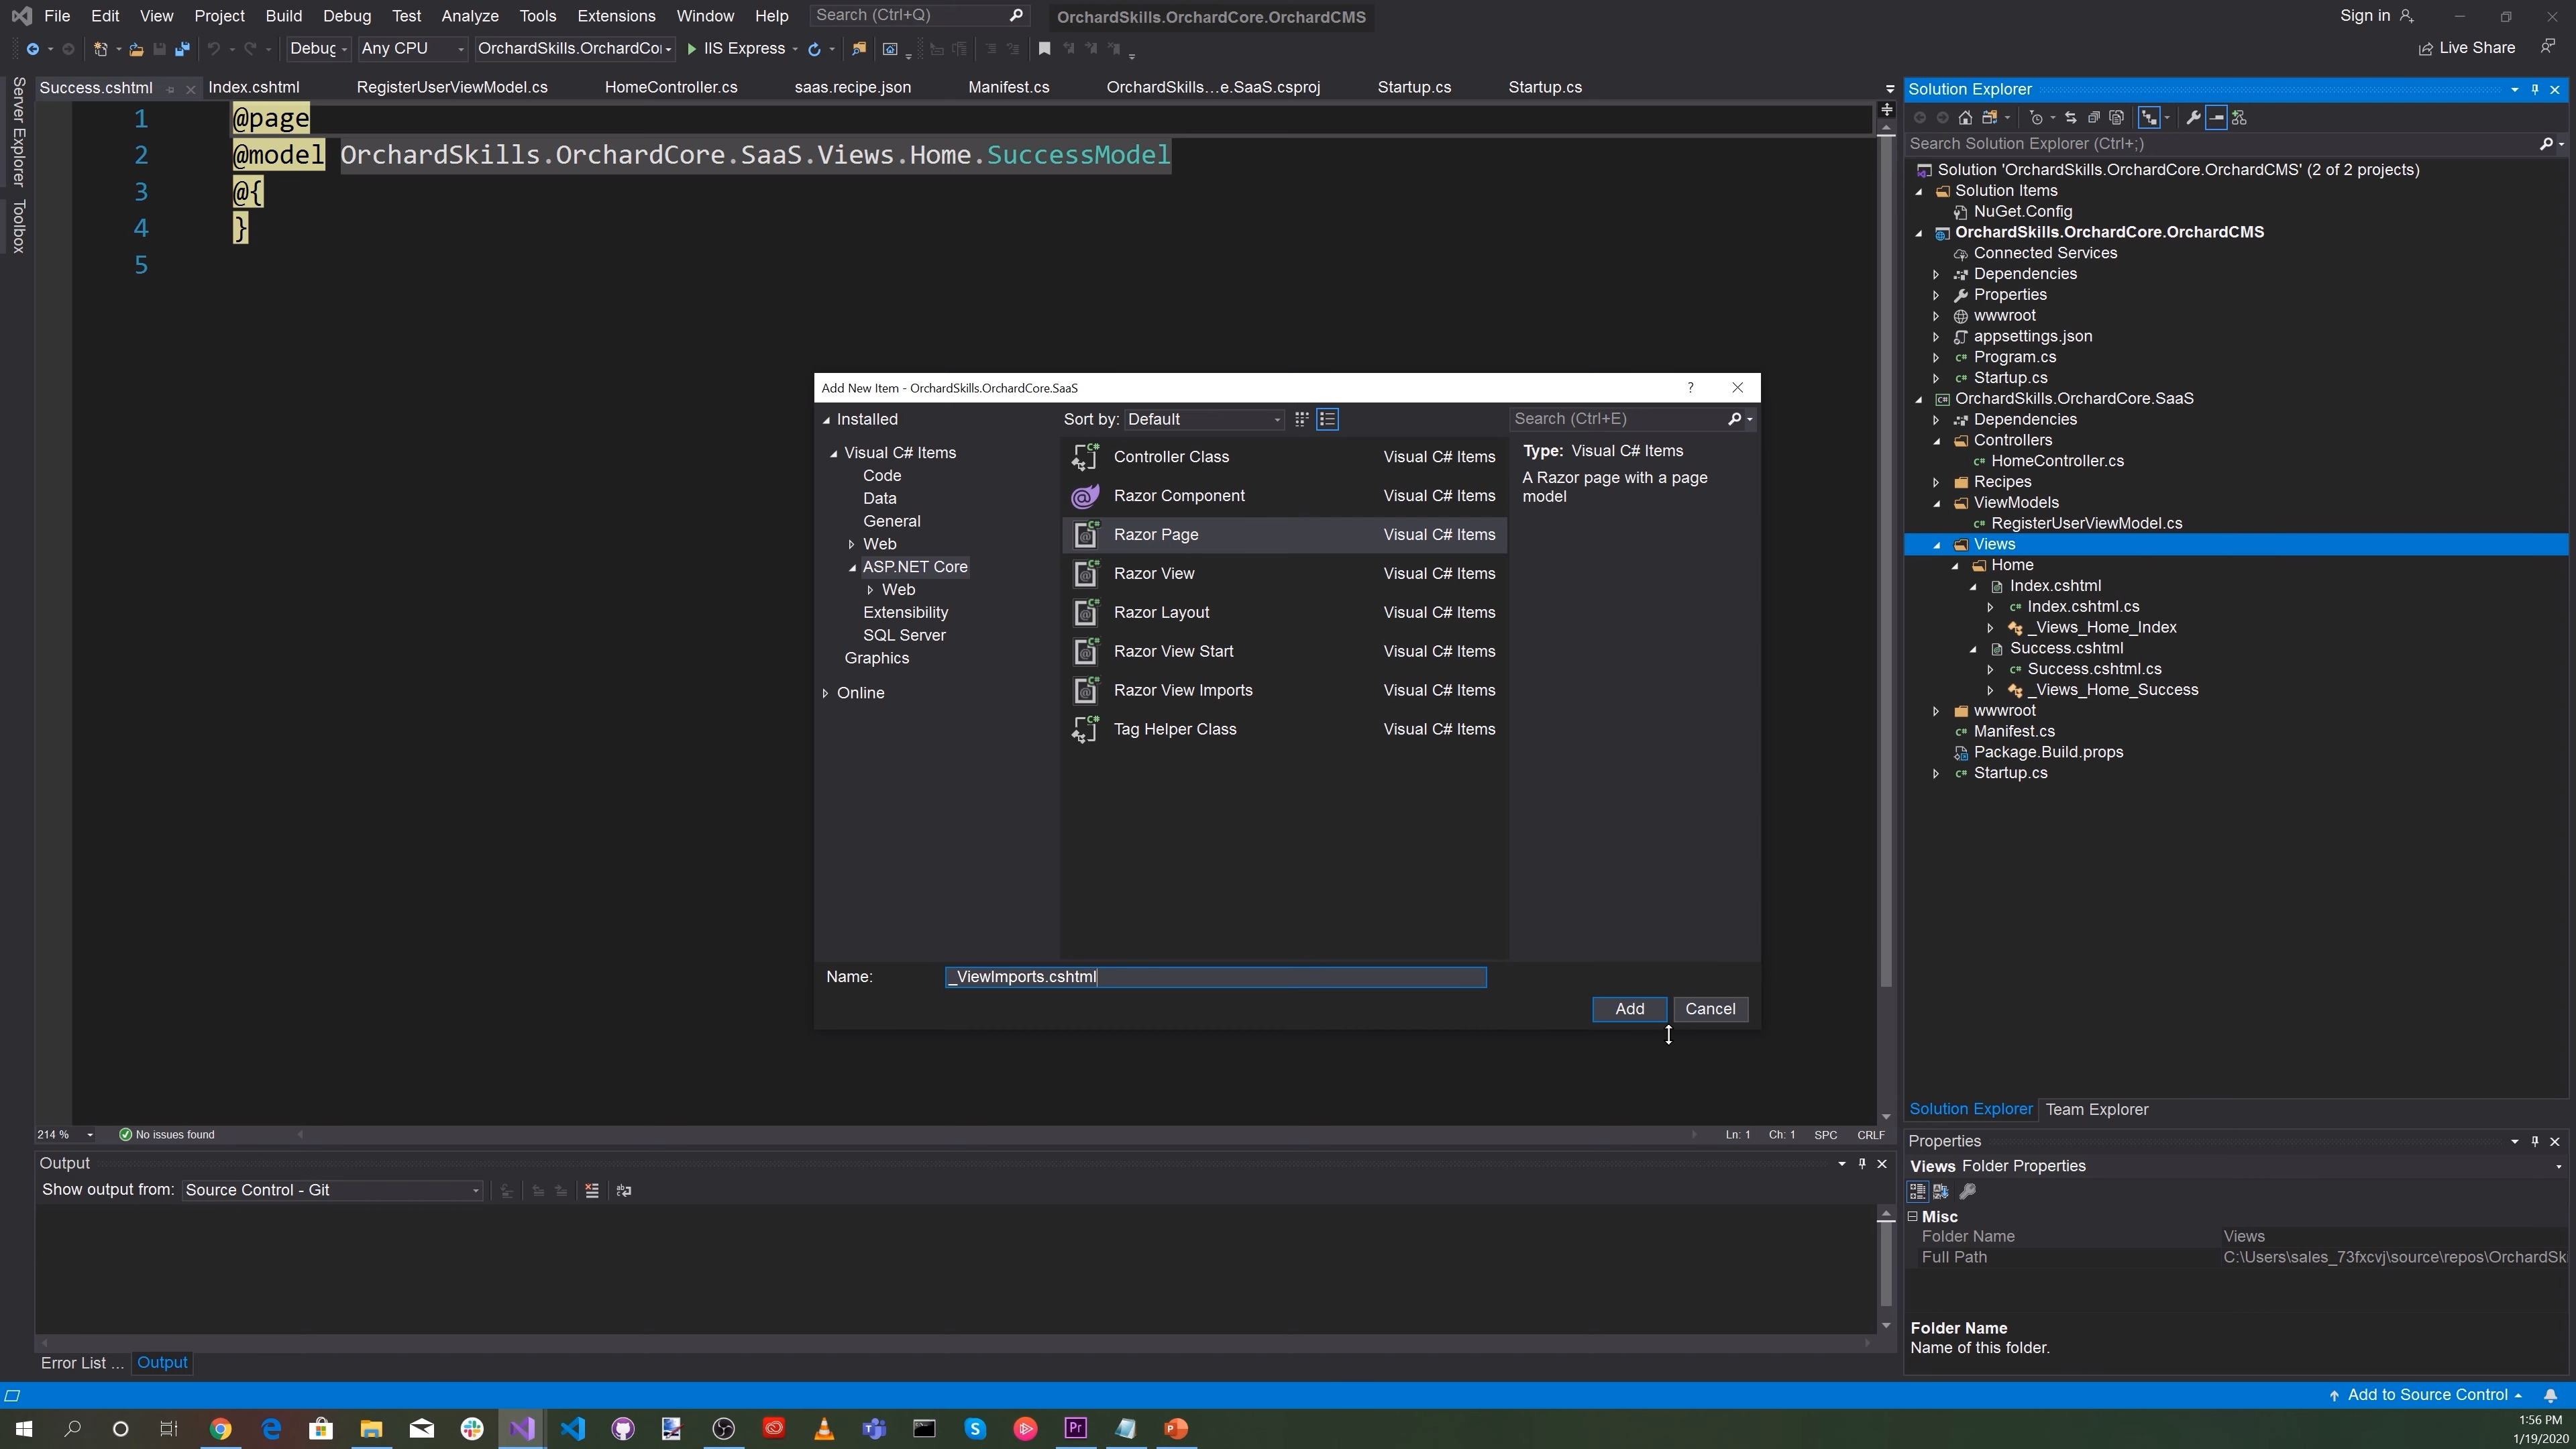Open File Explorer from the taskbar
Image resolution: width=2576 pixels, height=1449 pixels.
[371, 1429]
